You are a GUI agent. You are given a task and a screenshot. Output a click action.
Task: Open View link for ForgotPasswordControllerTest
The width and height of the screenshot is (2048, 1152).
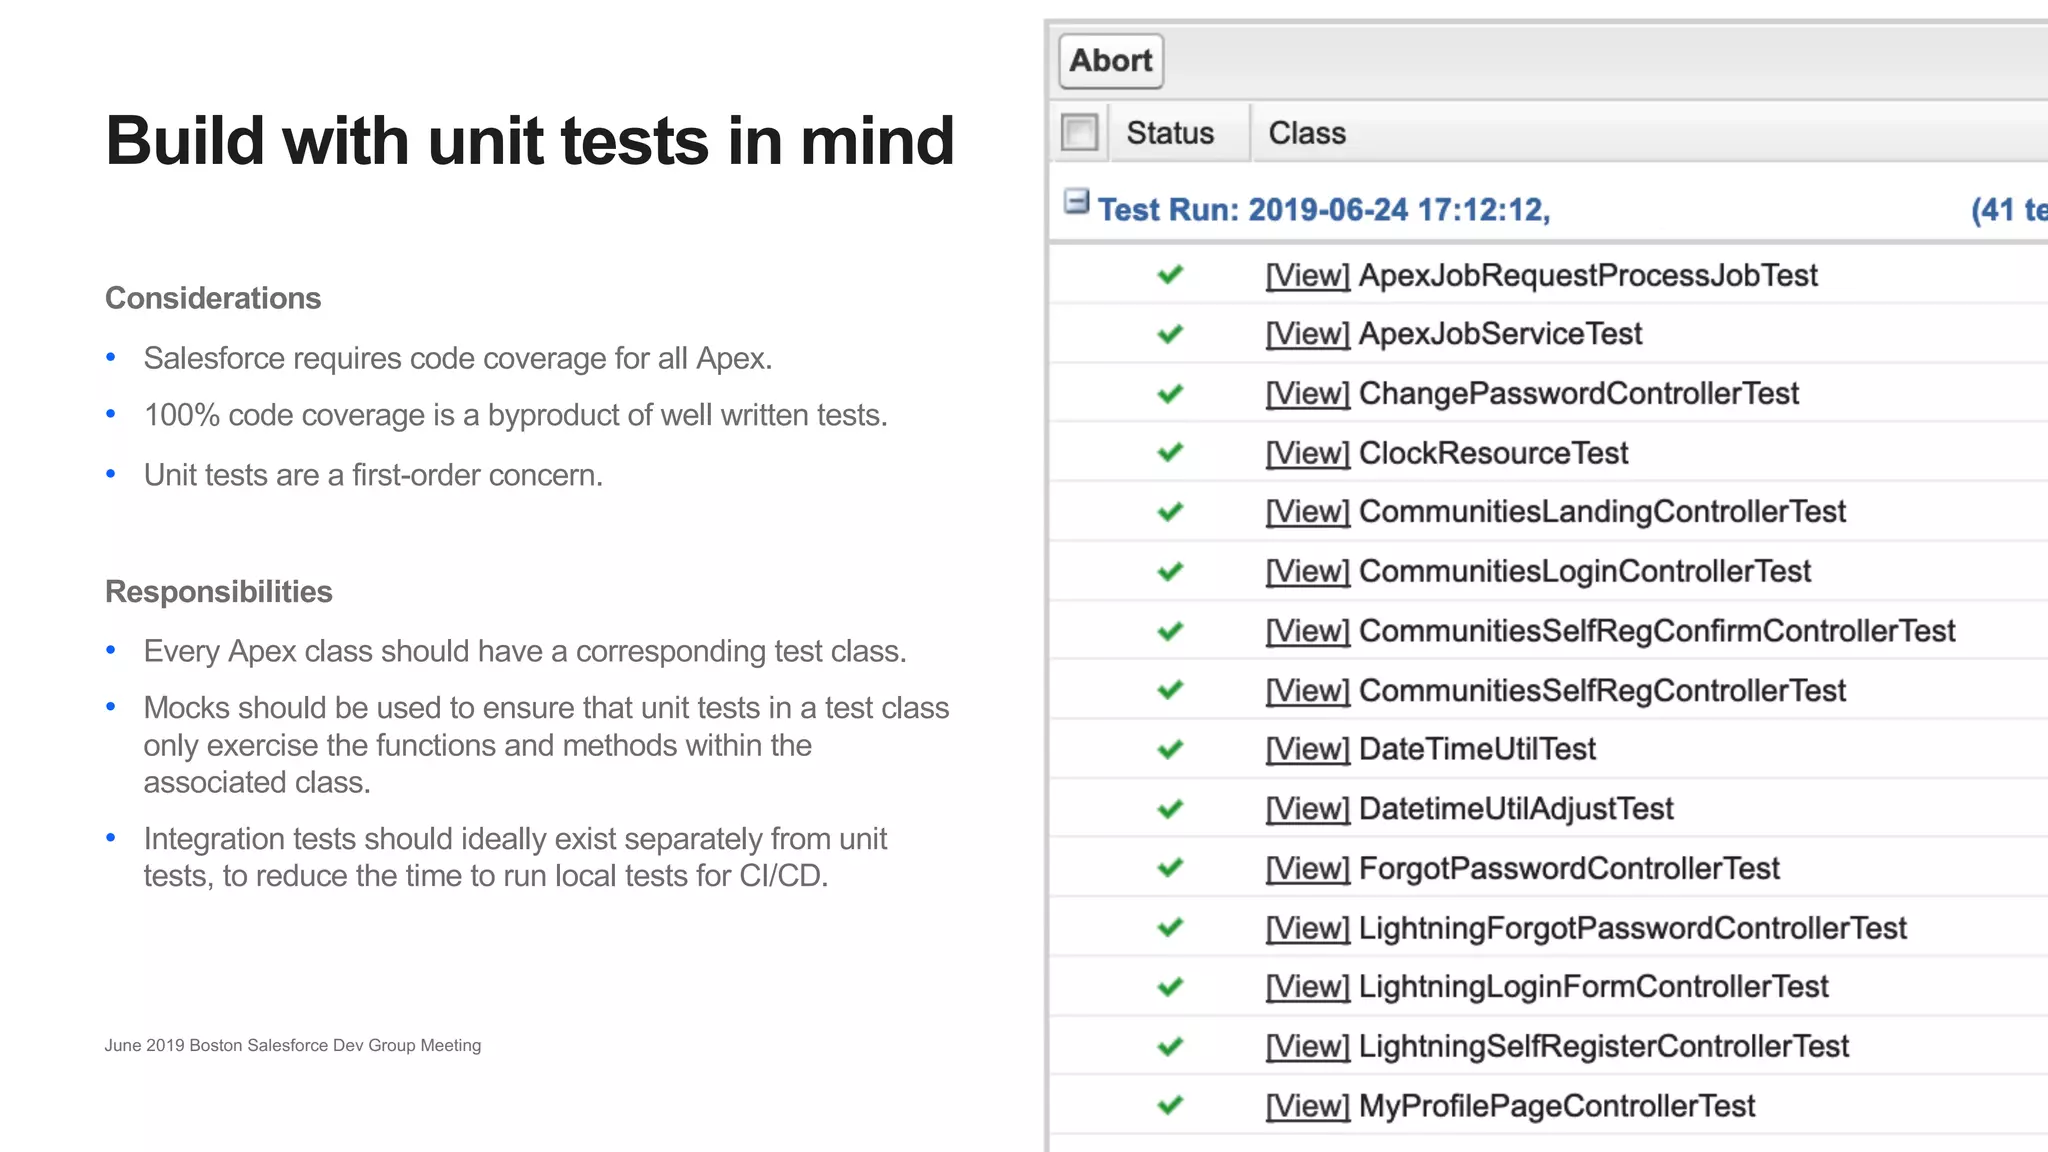(1308, 868)
